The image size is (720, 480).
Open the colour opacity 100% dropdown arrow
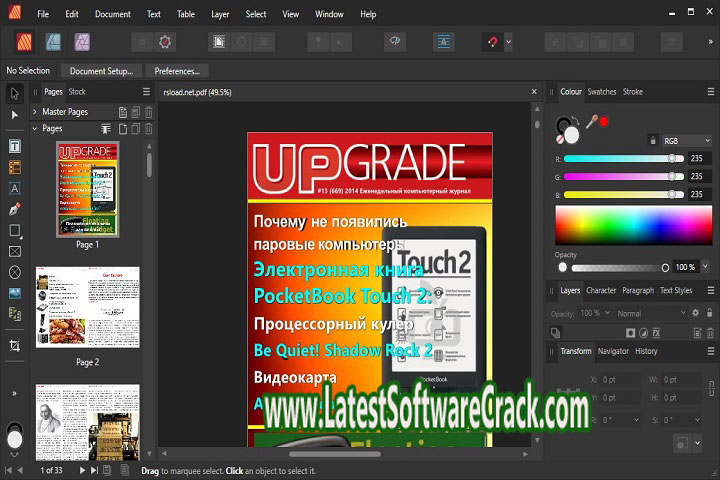pos(705,267)
